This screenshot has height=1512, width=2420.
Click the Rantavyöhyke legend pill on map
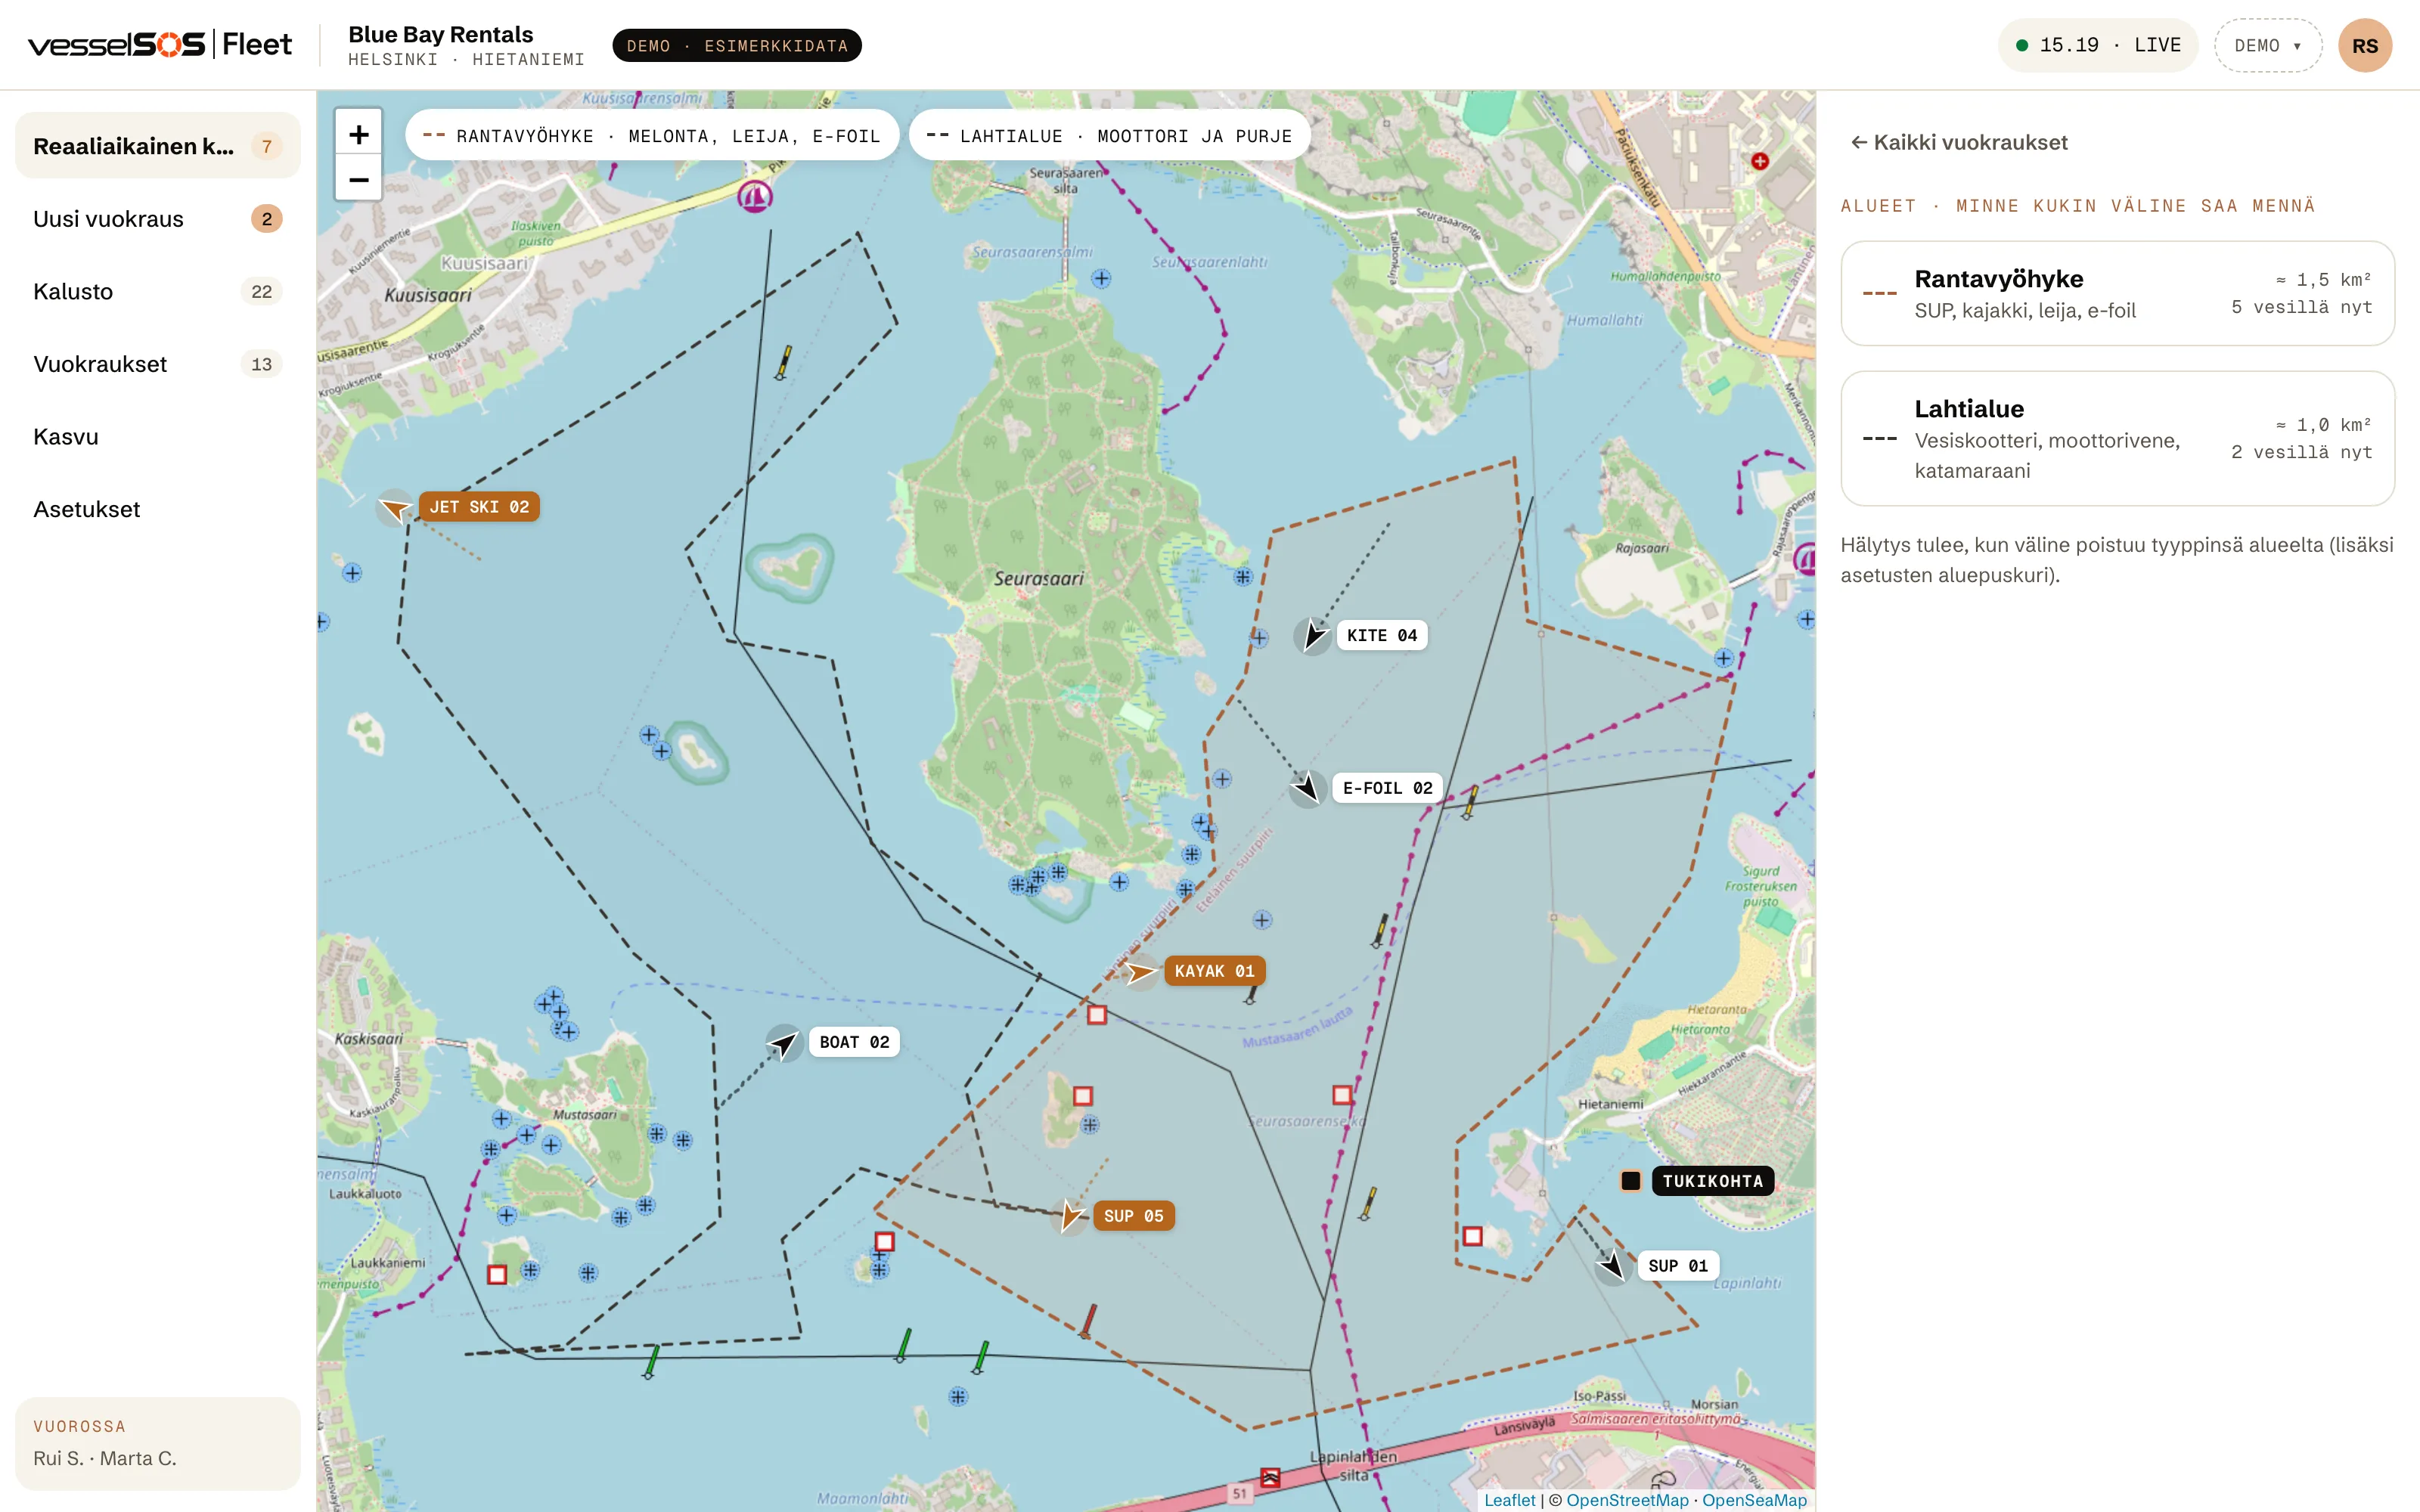pyautogui.click(x=651, y=135)
